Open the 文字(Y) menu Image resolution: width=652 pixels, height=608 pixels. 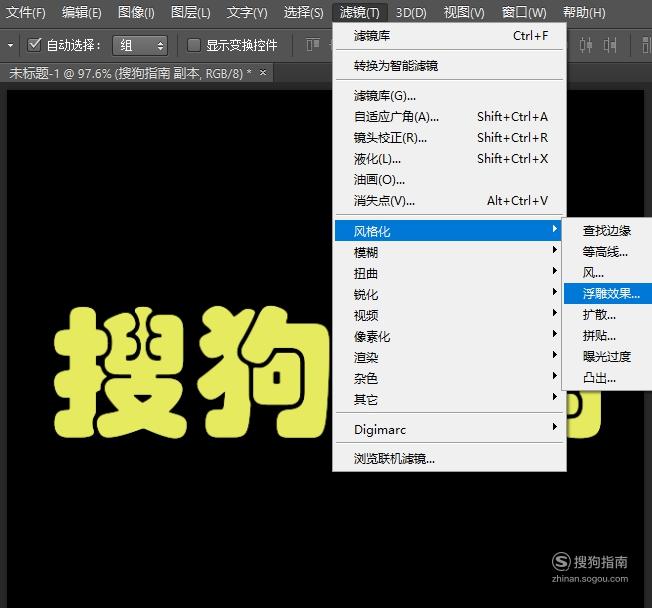click(x=247, y=12)
